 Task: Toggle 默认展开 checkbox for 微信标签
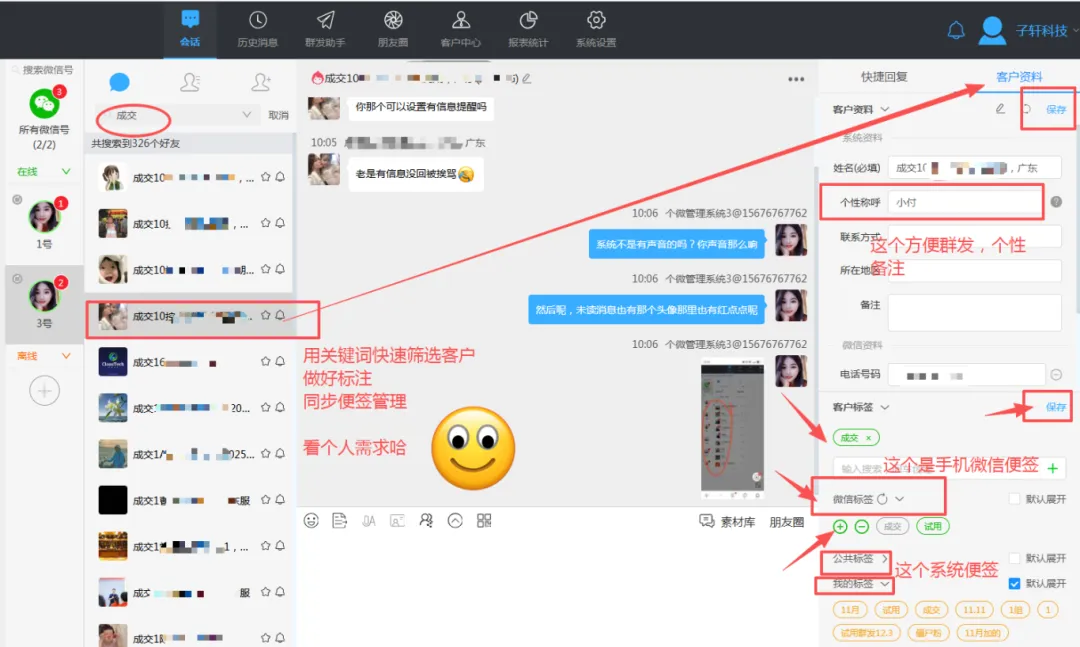(x=1014, y=499)
